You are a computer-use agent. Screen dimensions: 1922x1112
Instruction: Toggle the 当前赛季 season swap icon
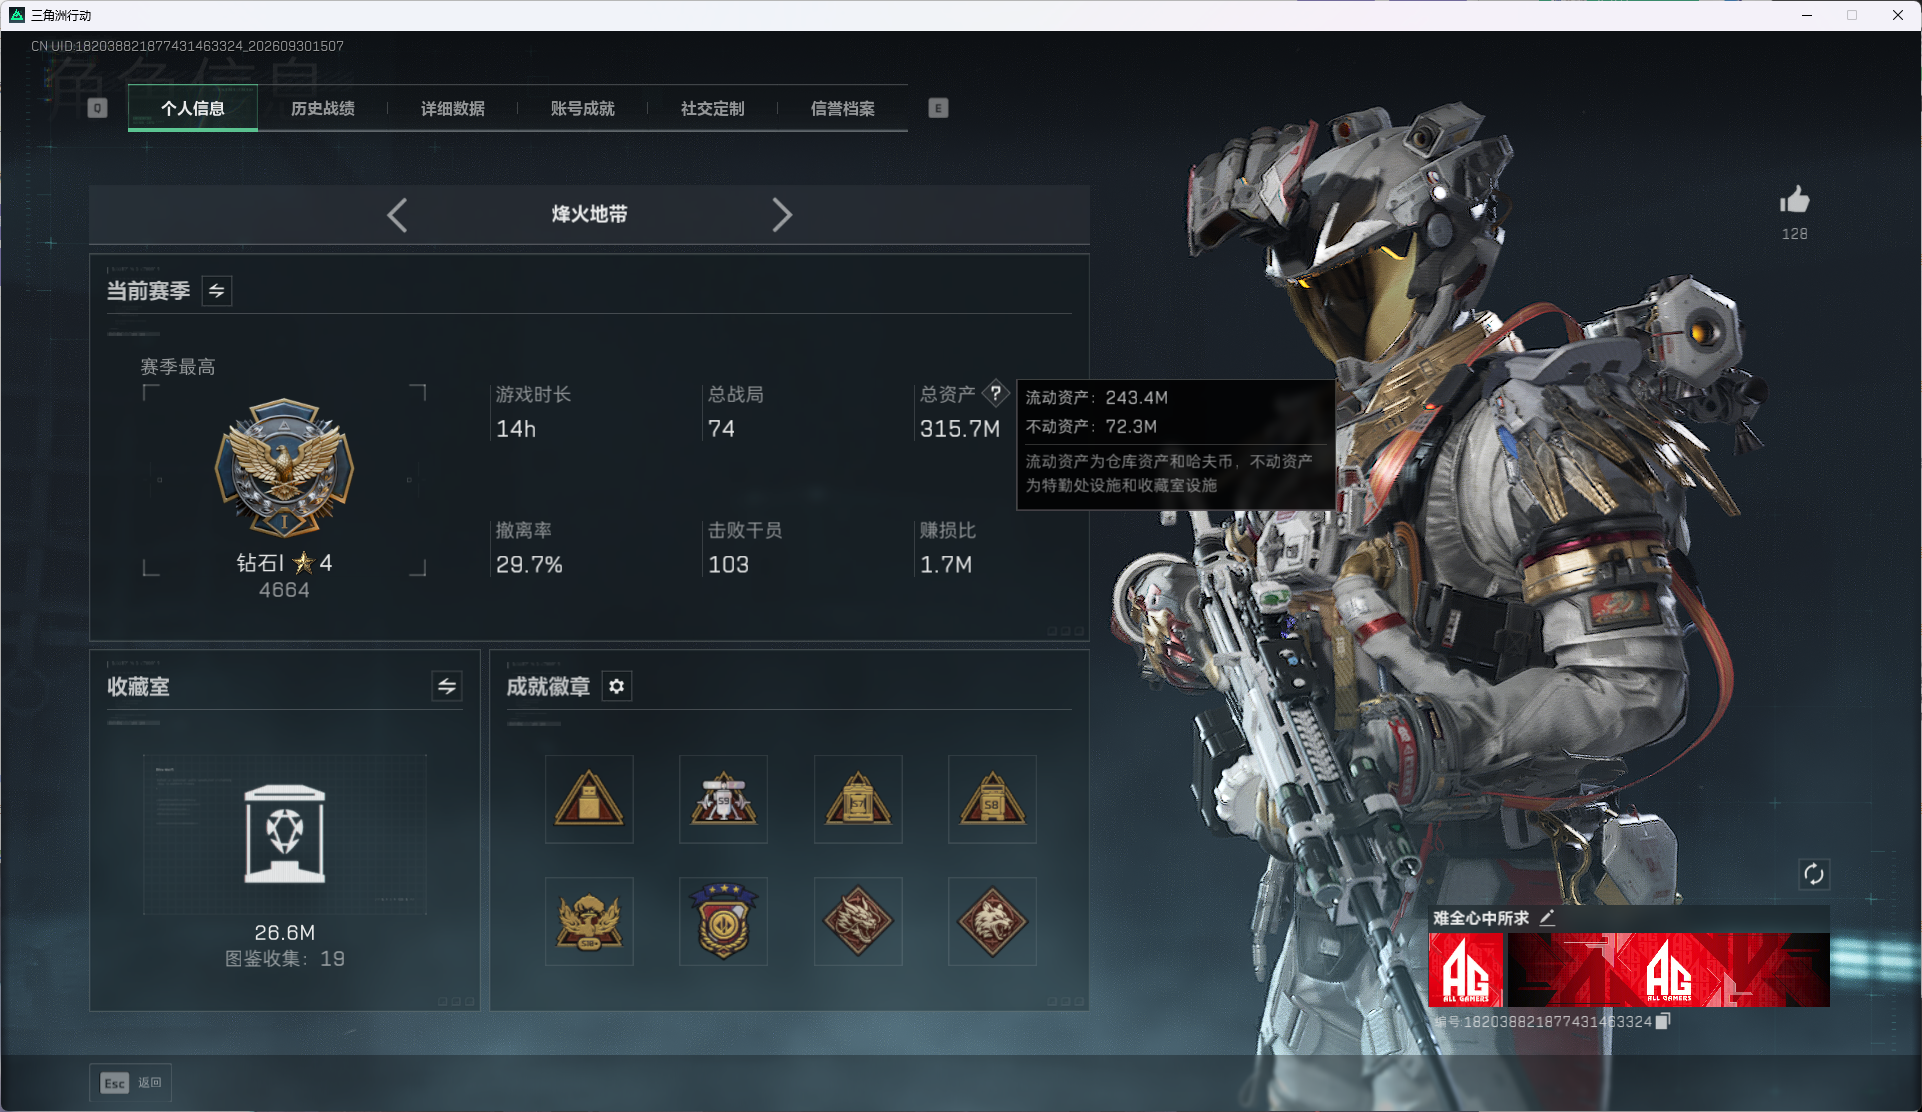point(217,291)
